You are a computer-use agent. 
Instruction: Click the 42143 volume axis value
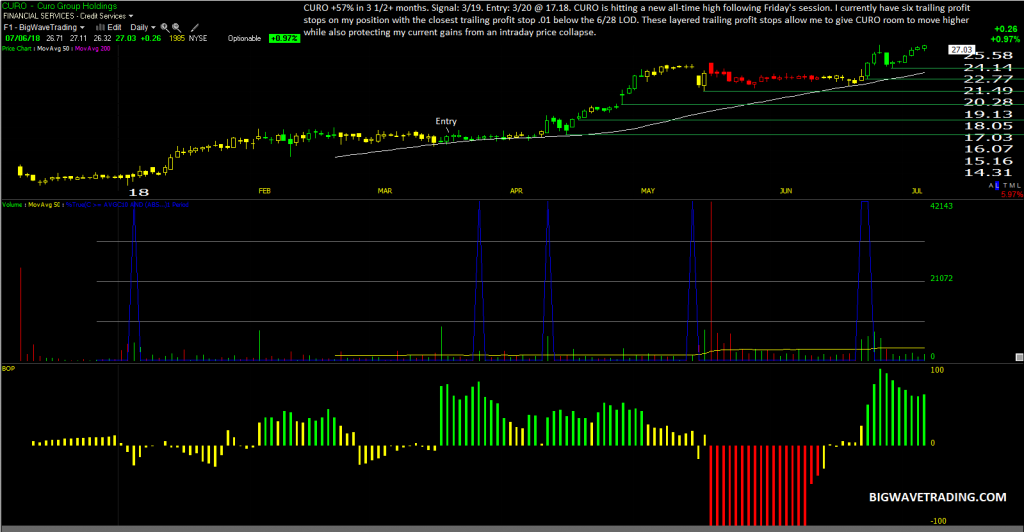(x=941, y=206)
